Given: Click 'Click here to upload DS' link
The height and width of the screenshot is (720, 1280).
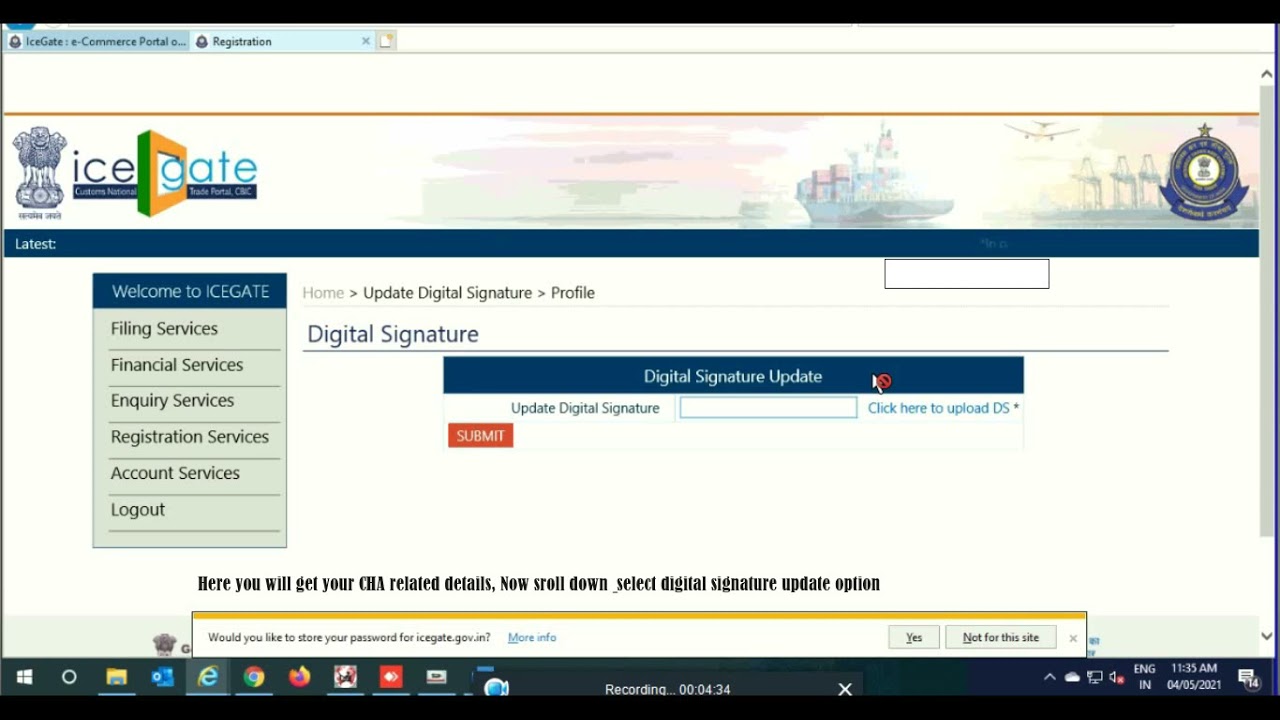Looking at the screenshot, I should 938,408.
